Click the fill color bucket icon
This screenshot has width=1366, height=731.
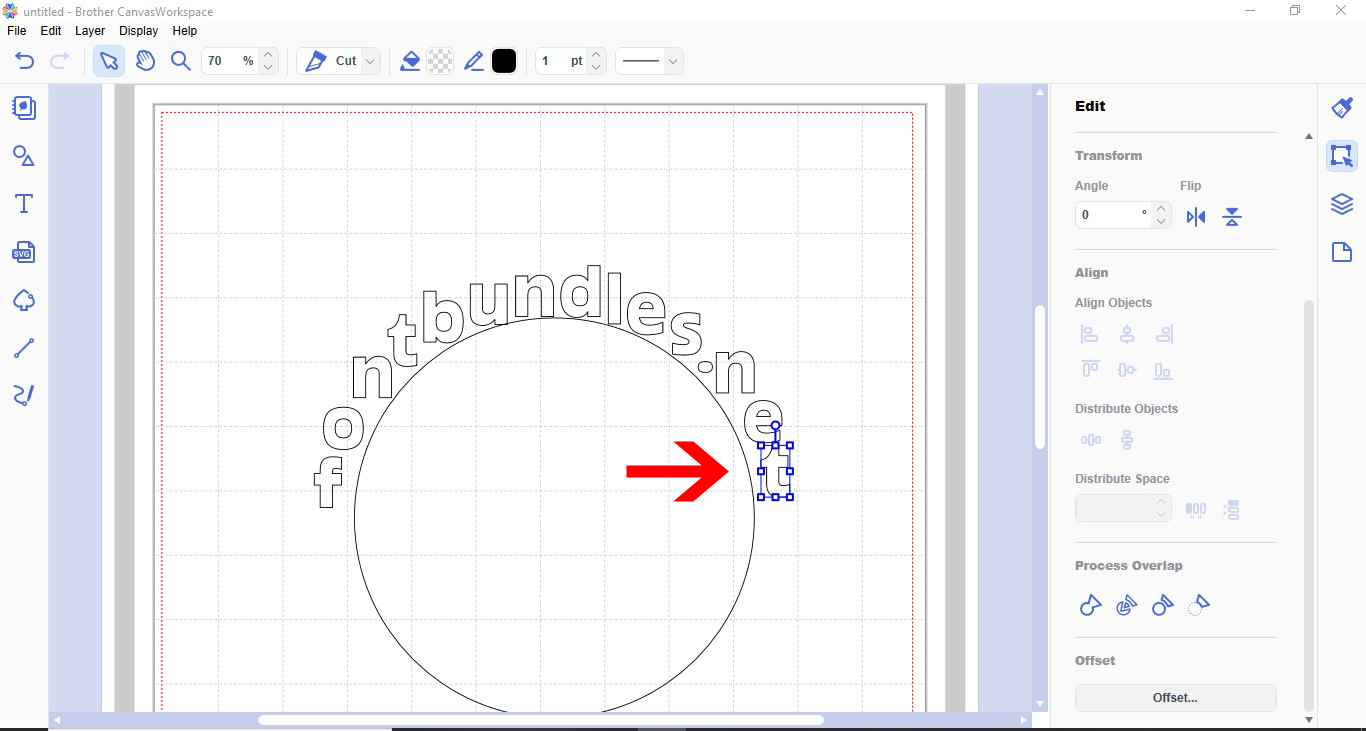coord(410,61)
